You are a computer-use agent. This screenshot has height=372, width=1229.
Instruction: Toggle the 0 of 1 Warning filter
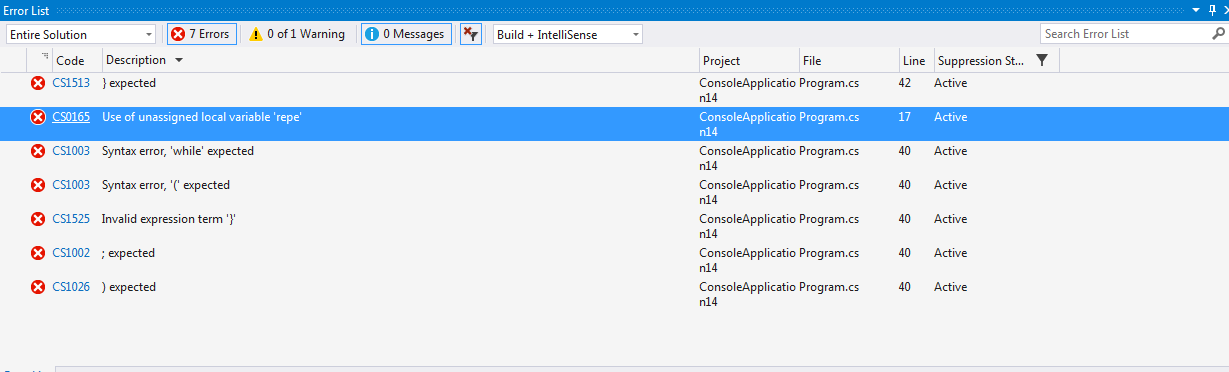coord(296,34)
